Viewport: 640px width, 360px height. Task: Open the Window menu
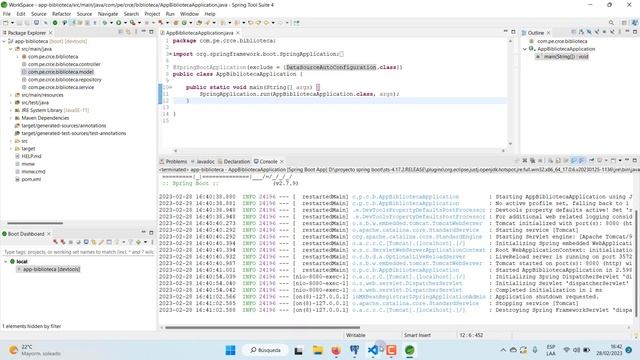pos(189,14)
